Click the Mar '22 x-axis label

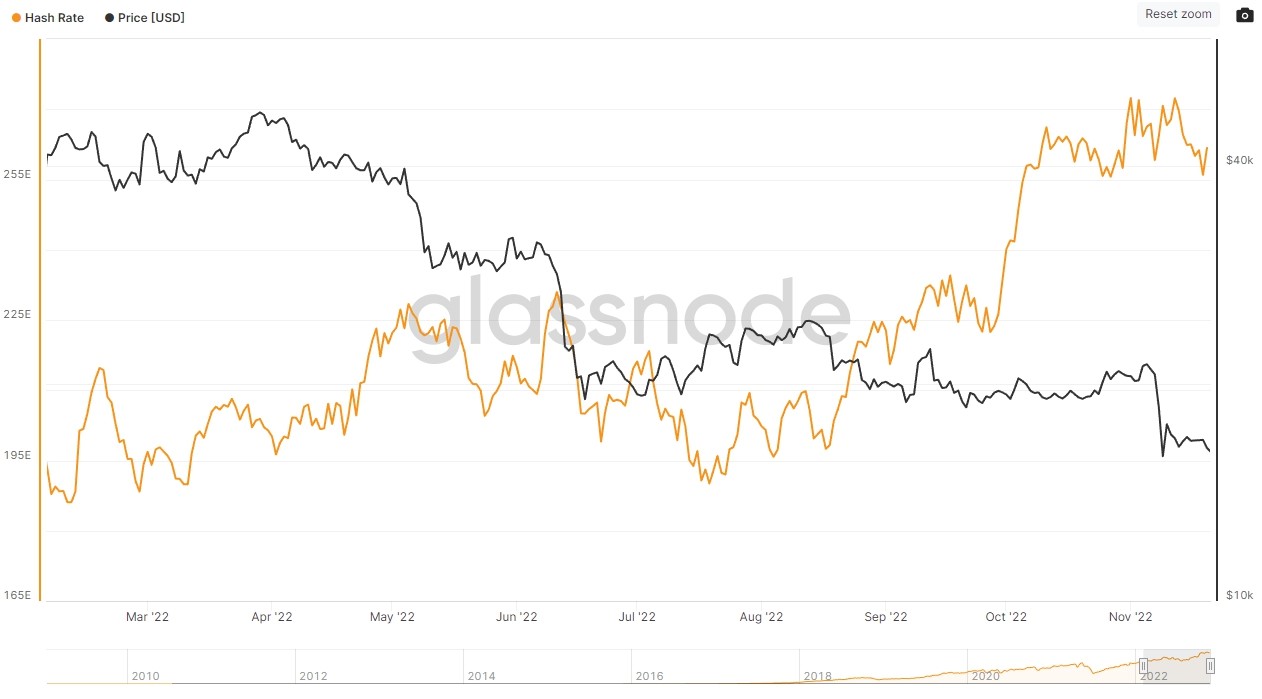coord(147,617)
